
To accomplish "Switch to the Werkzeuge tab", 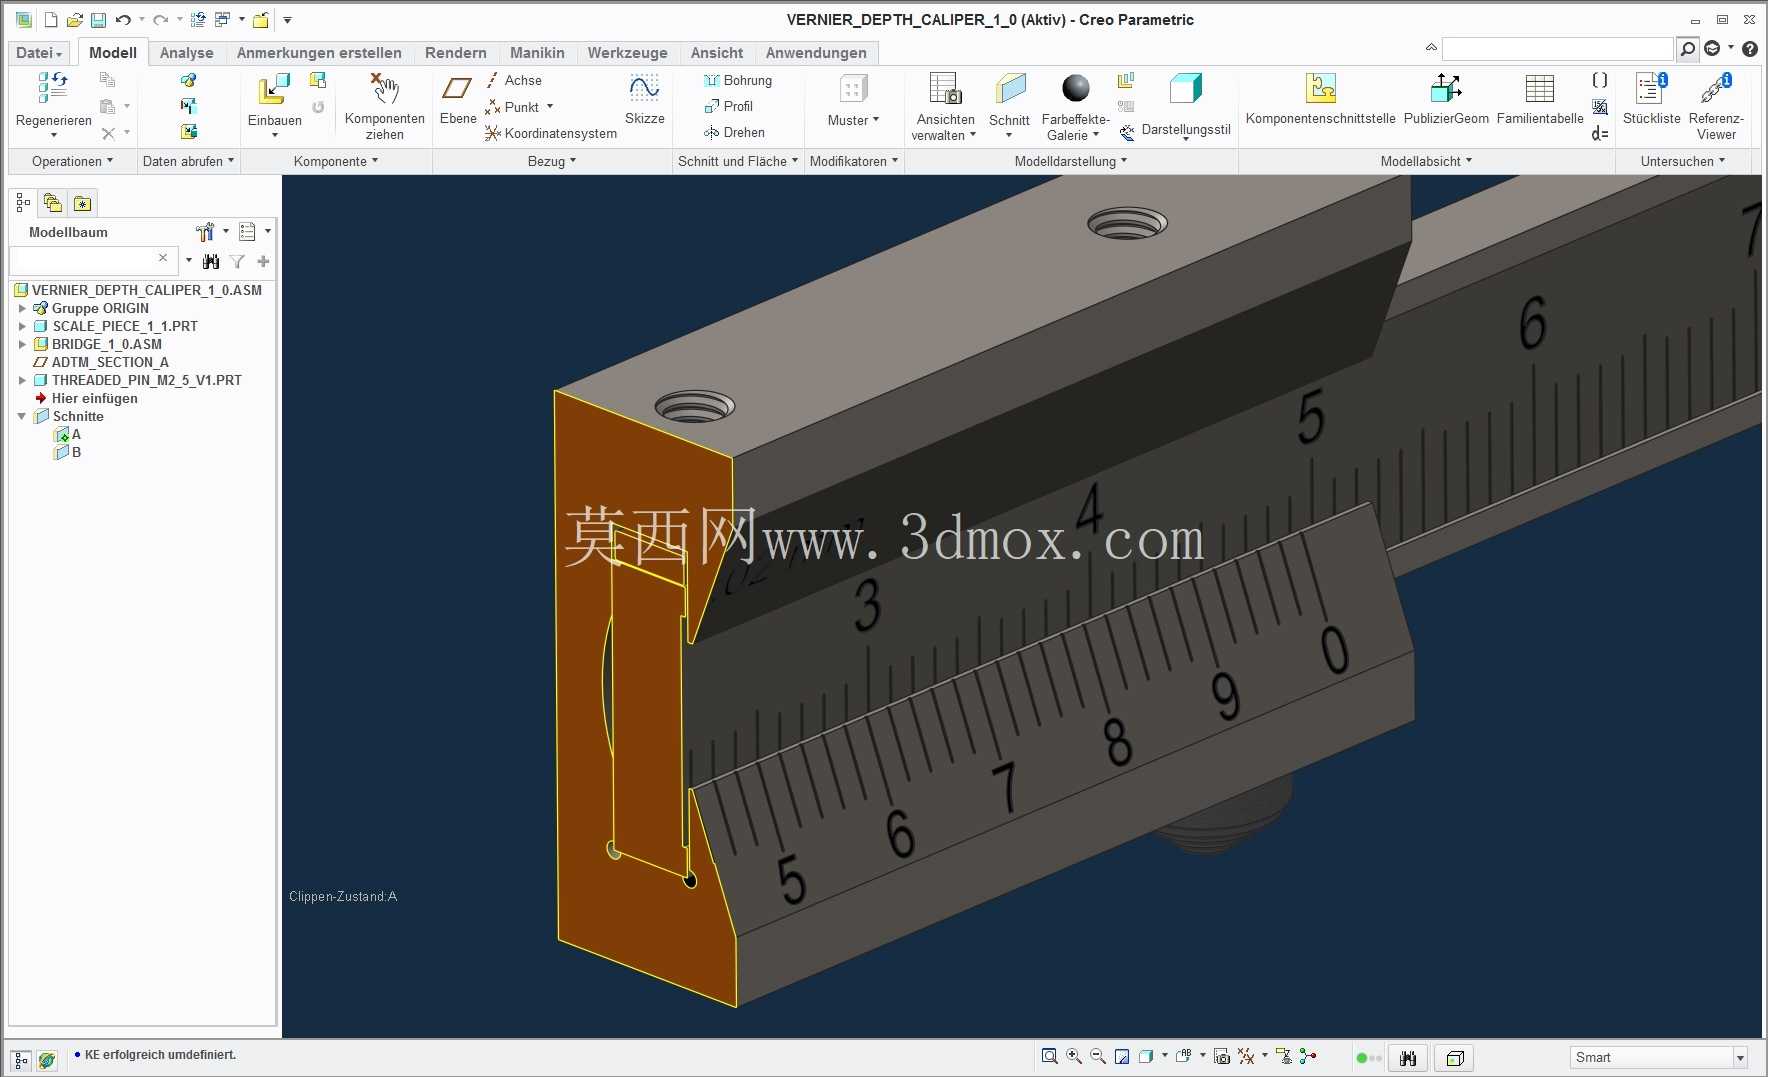I will [627, 53].
